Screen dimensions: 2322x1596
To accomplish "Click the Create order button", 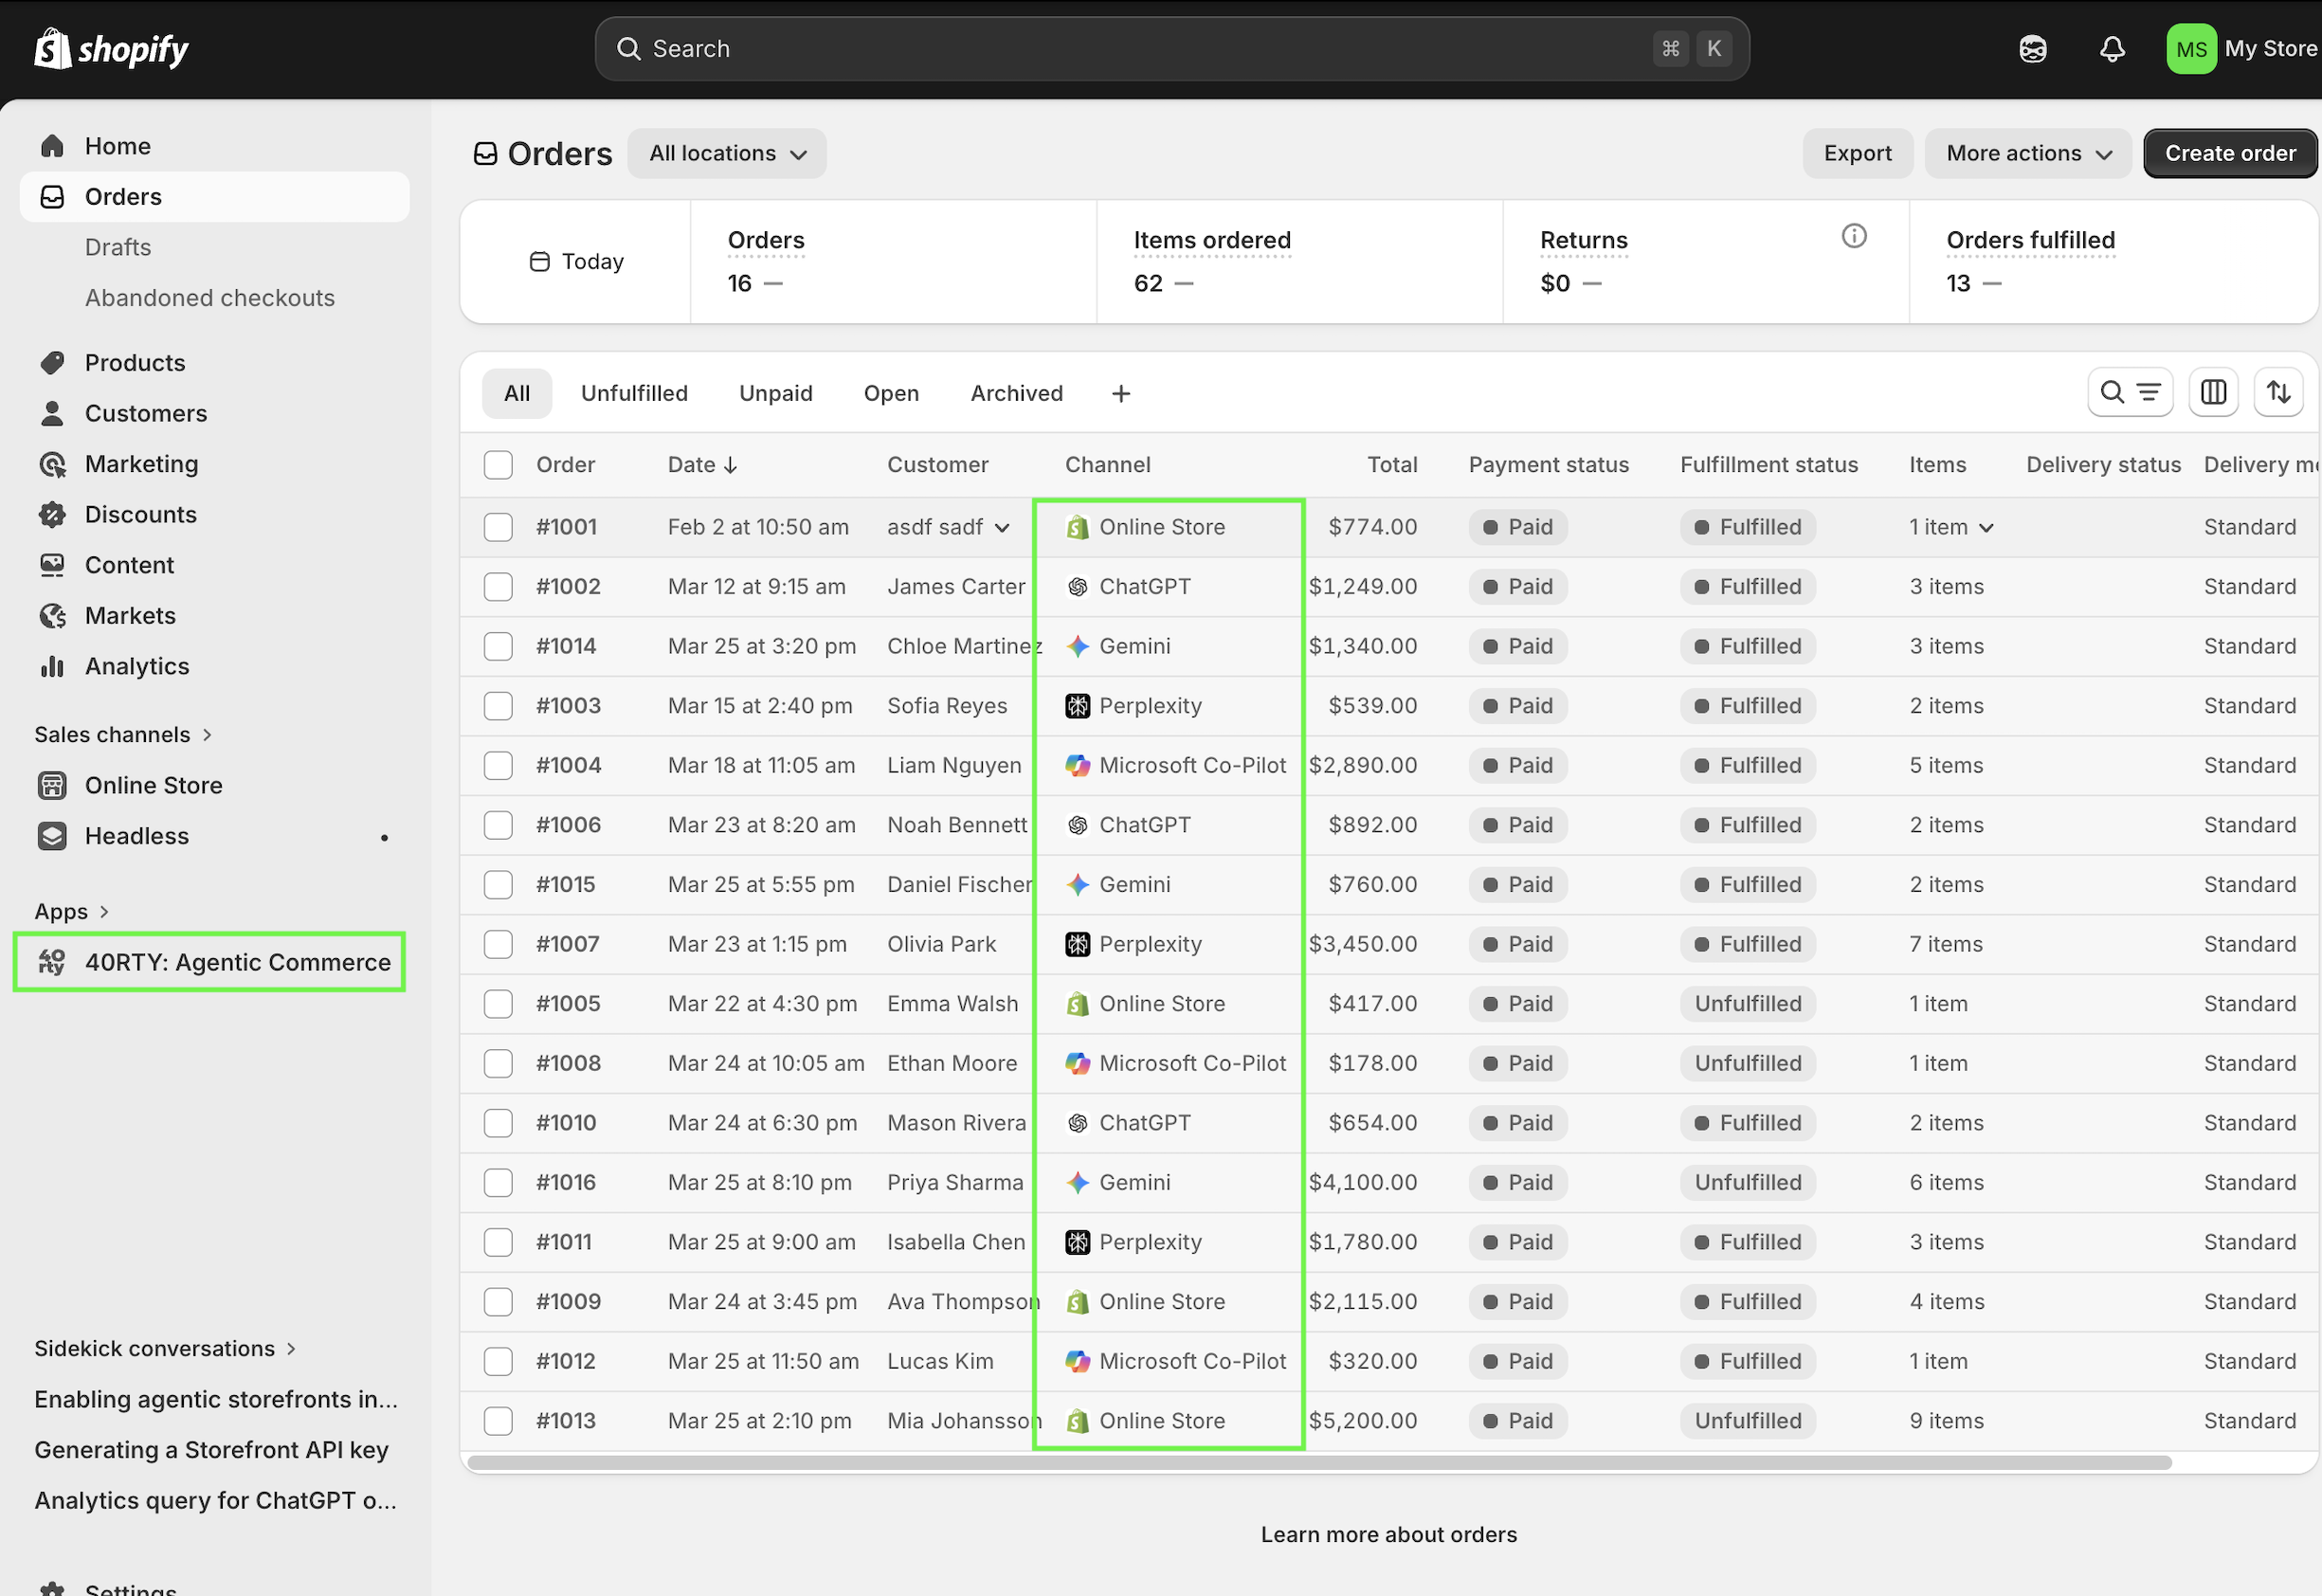I will coord(2230,153).
